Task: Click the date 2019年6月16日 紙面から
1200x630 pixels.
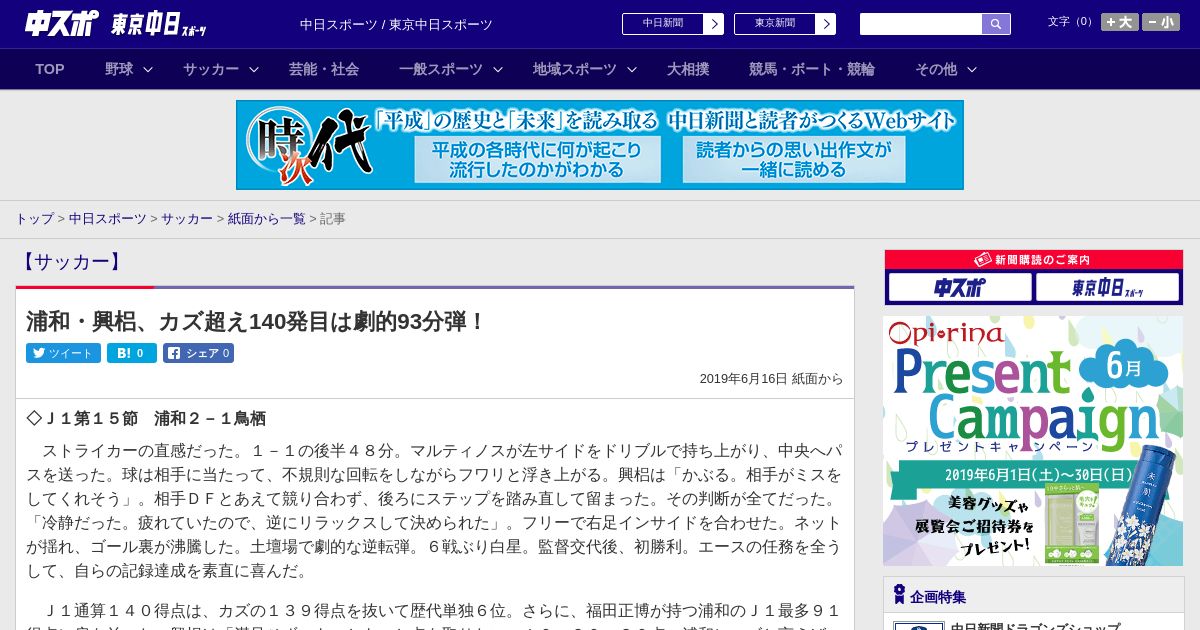Action: (x=771, y=379)
